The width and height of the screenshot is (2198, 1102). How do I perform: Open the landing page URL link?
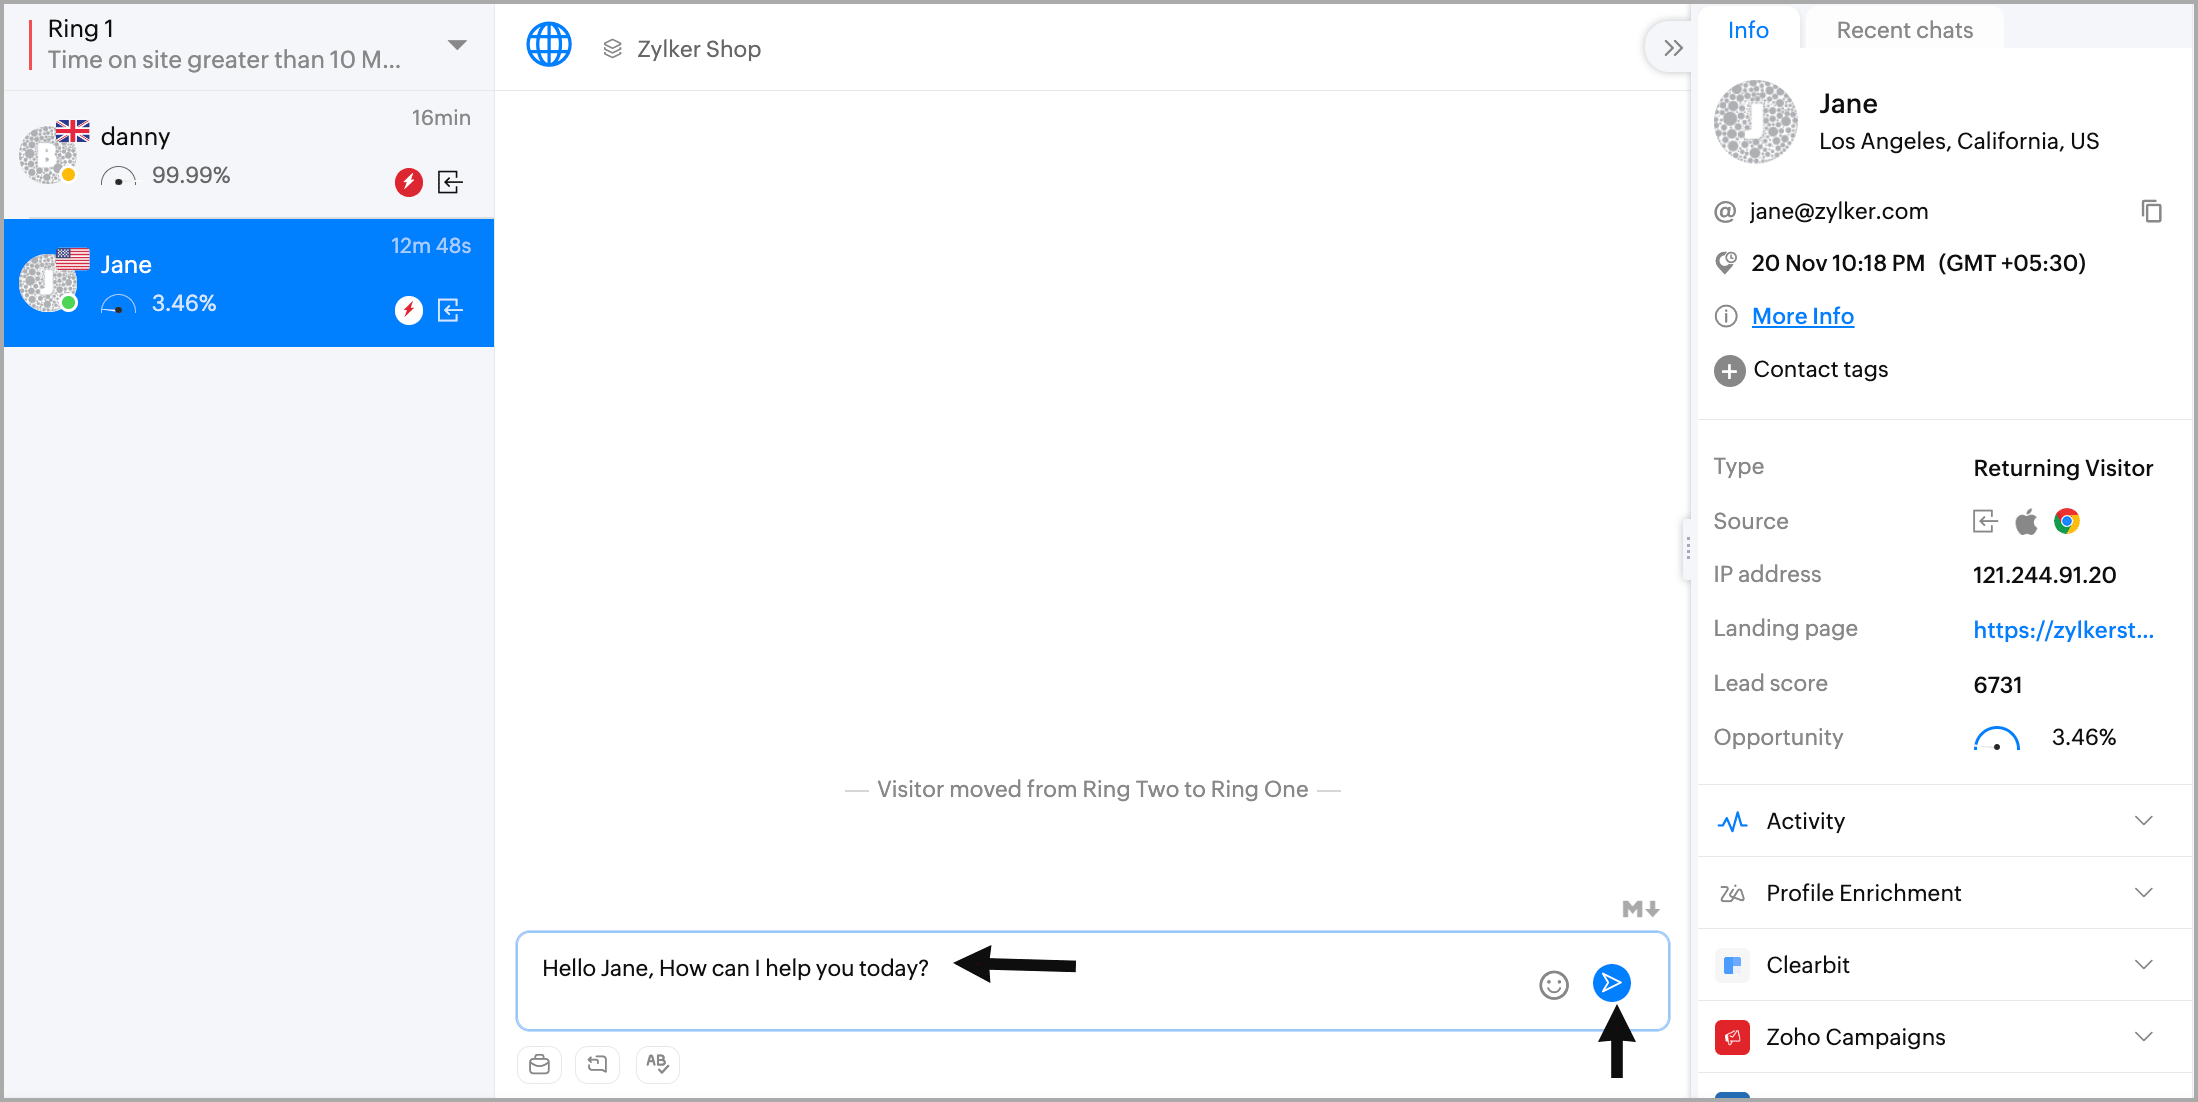pos(2062,630)
